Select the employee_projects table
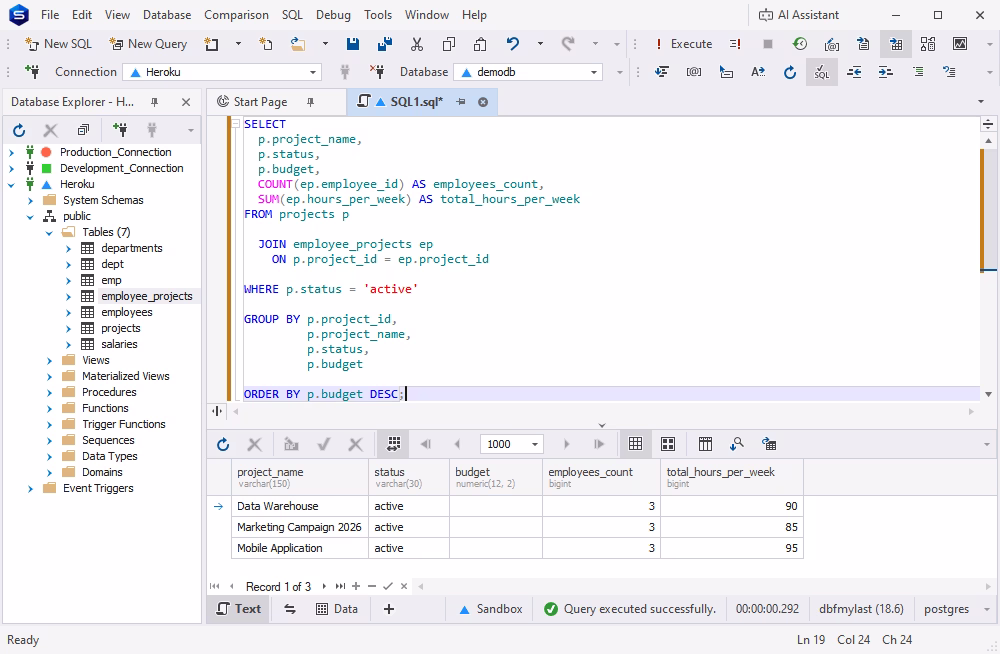1000x654 pixels. [x=147, y=297]
